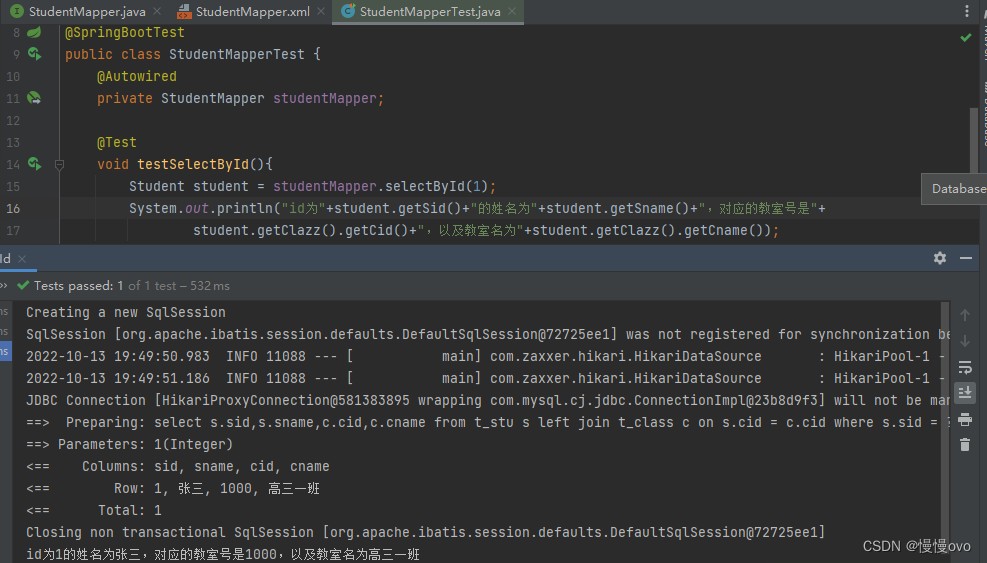Click the editor vertical scrollbar
The height and width of the screenshot is (563, 987).
point(974,142)
